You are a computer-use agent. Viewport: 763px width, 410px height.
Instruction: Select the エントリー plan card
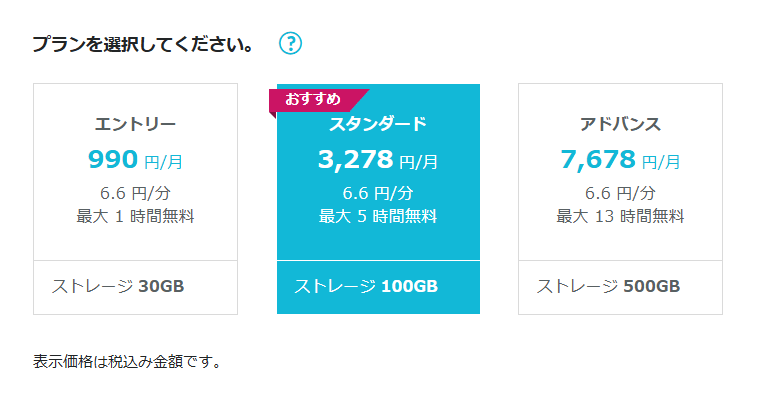(135, 199)
